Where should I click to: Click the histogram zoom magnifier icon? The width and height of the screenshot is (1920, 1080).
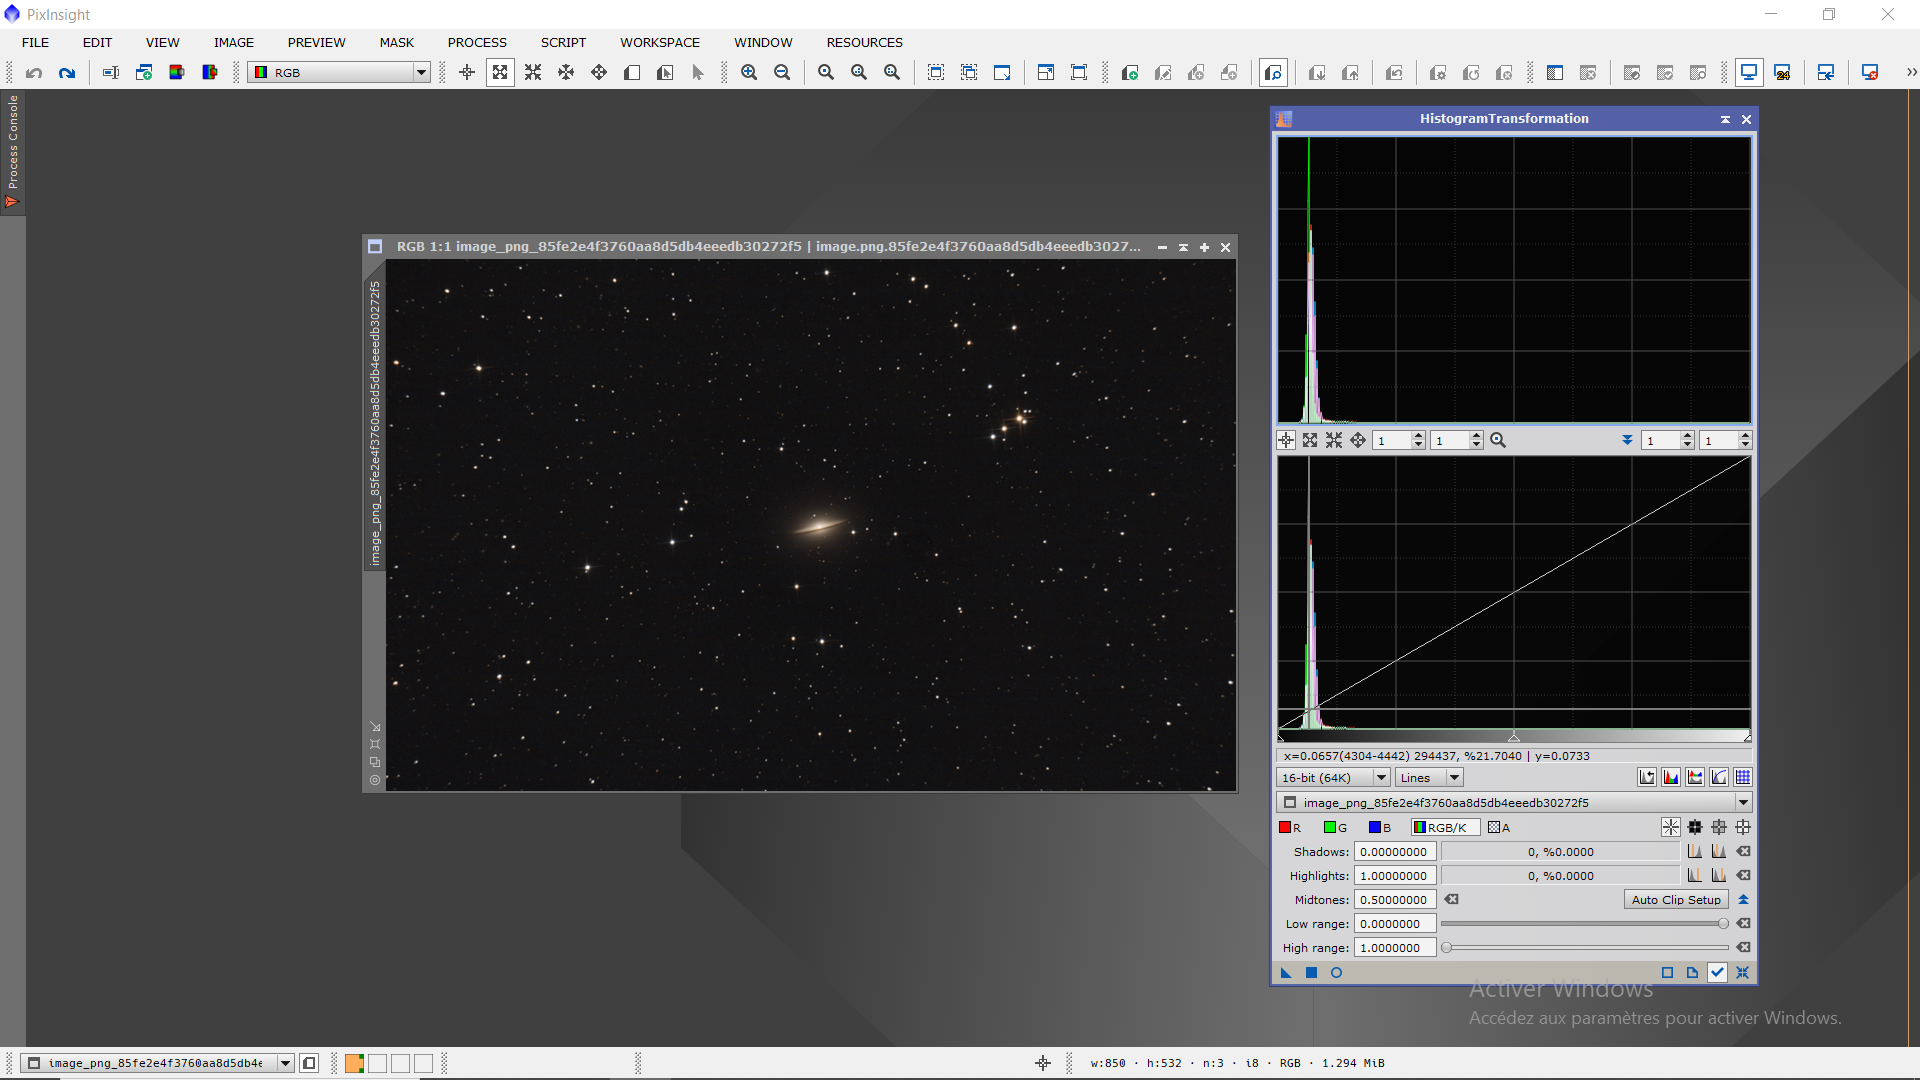click(1498, 441)
